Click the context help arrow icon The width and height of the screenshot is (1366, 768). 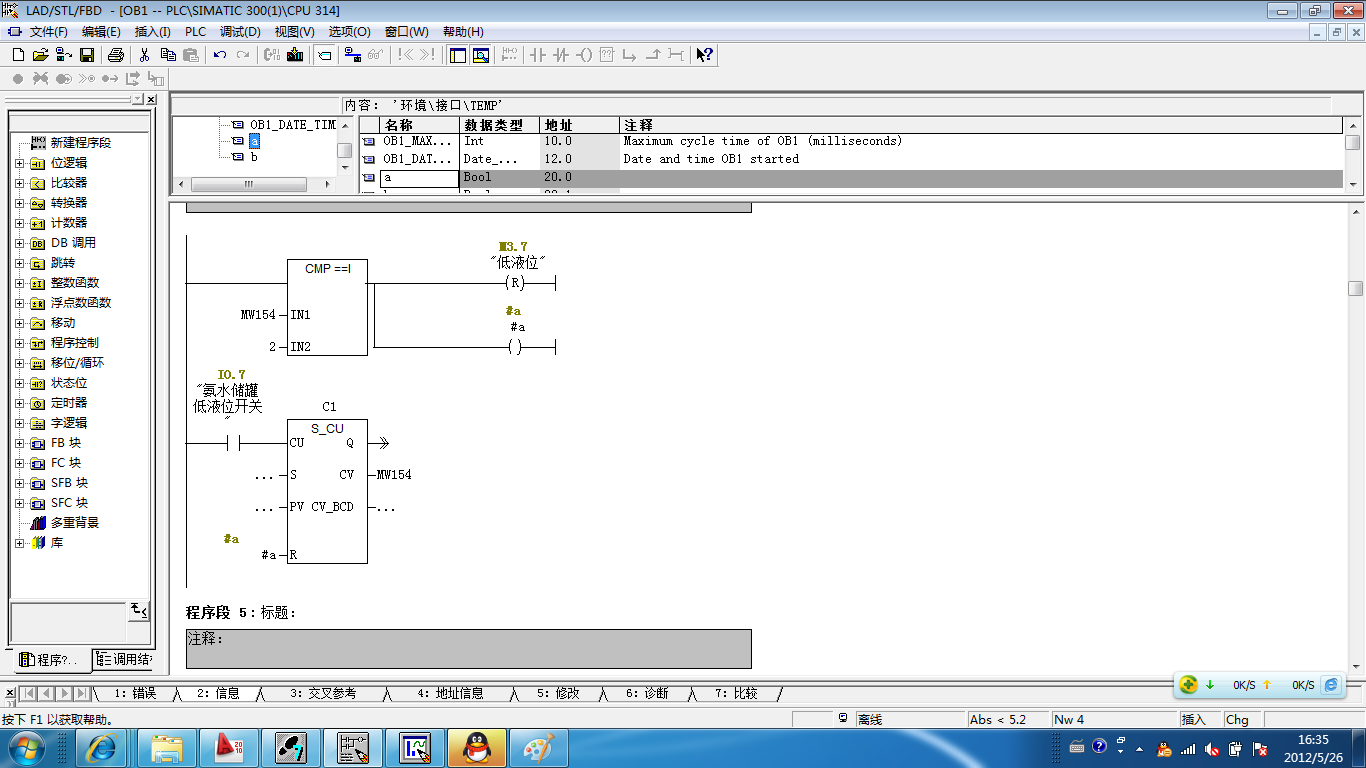coord(704,55)
